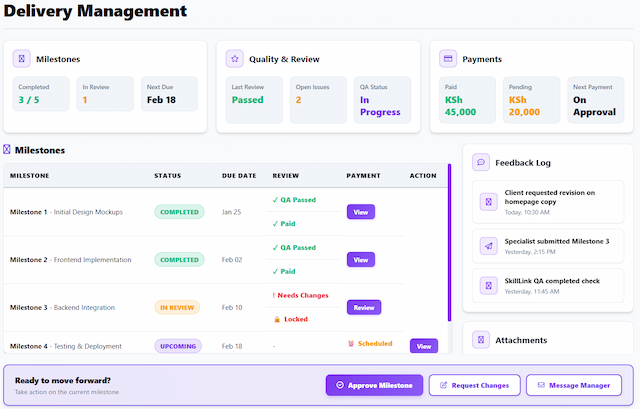Image resolution: width=640 pixels, height=409 pixels.
Task: Click send icon beside Specialist submitted Milestone 3
Action: (489, 246)
